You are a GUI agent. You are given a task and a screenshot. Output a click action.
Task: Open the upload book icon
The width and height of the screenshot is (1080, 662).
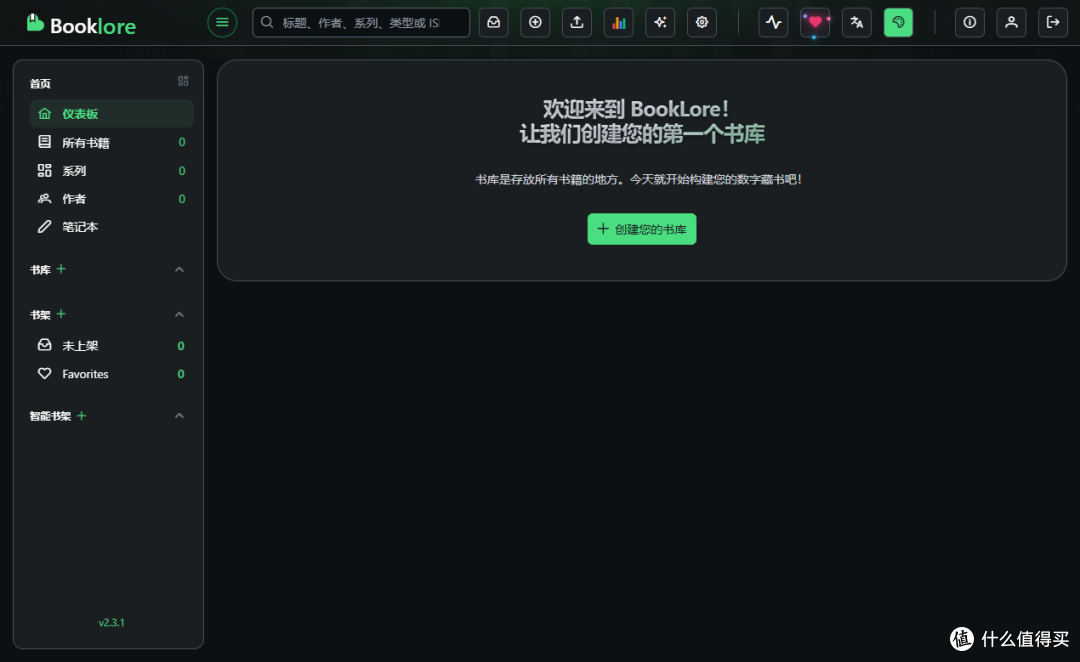[x=577, y=23]
